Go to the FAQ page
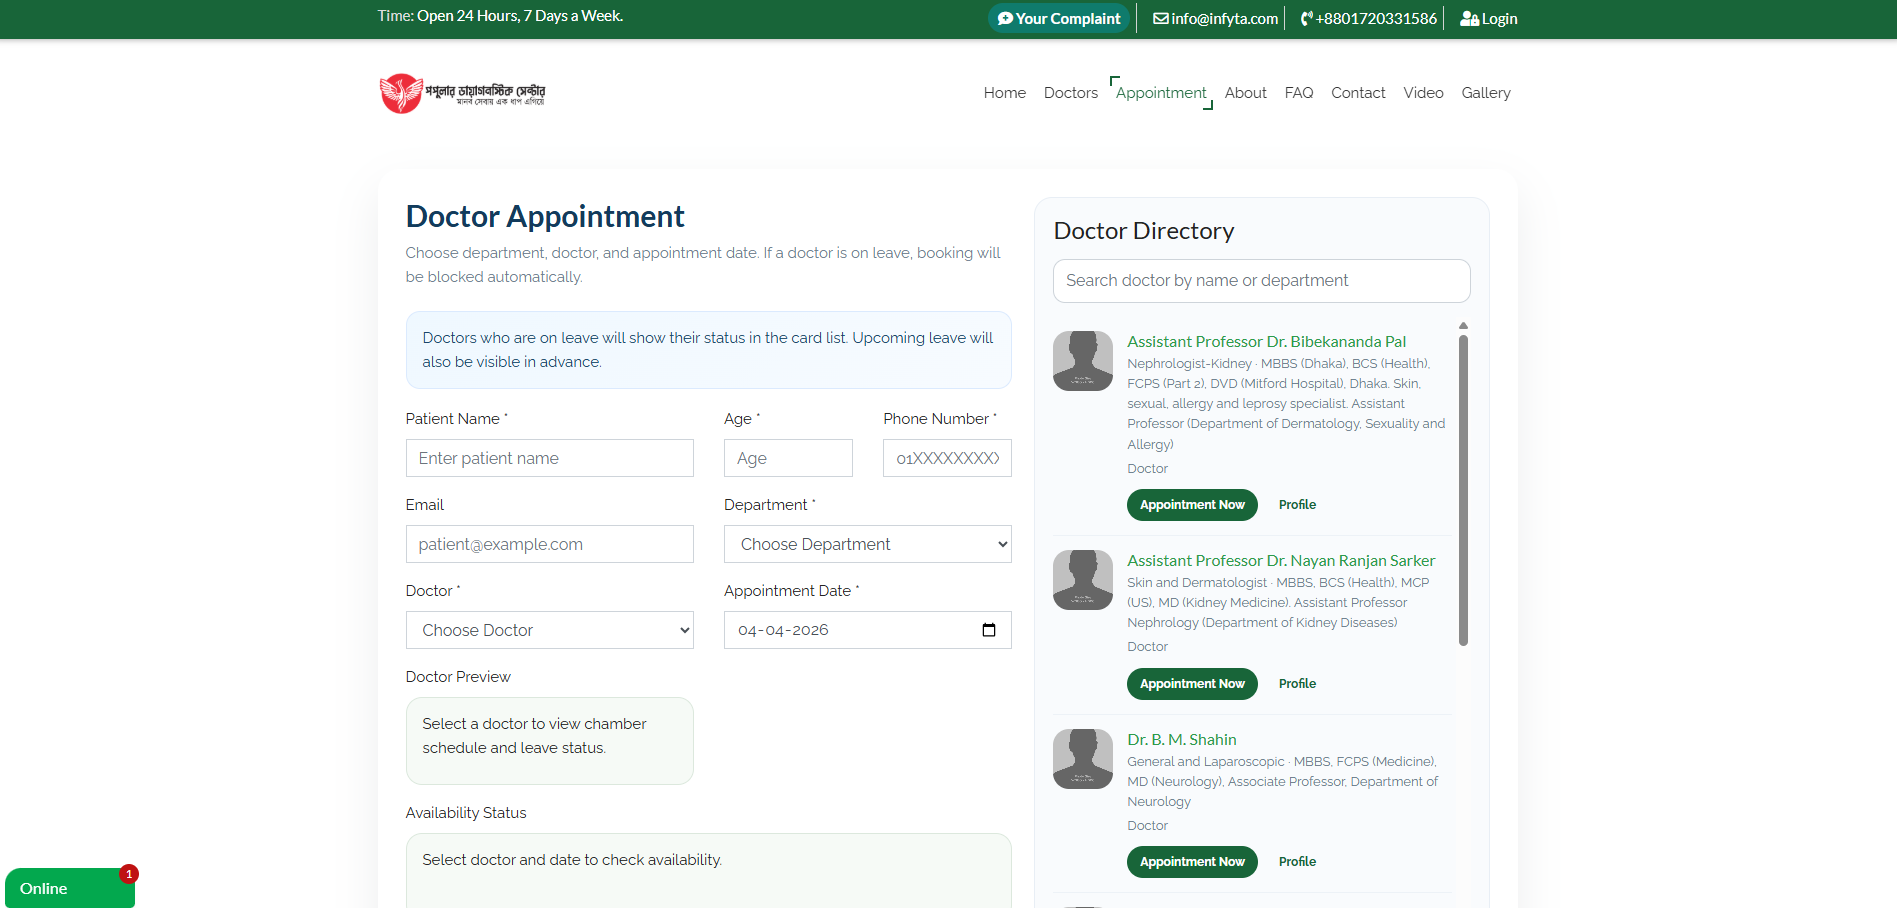Viewport: 1897px width, 908px height. tap(1298, 93)
